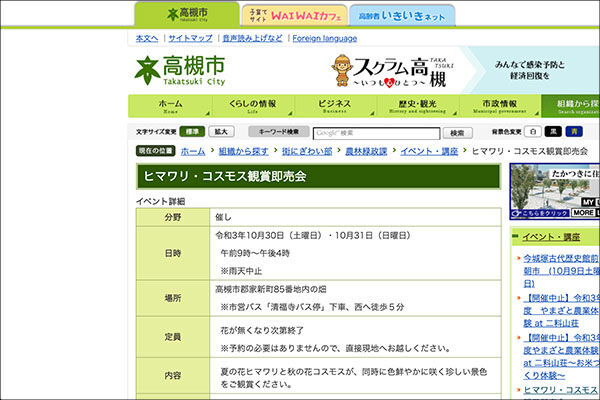This screenshot has width=600, height=400.
Task: Open the ホーム navigation menu
Action: (x=170, y=106)
